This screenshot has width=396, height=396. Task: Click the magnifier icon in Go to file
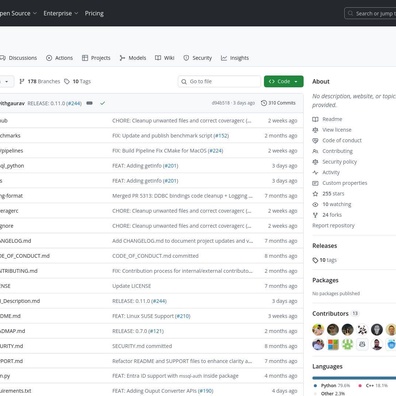(184, 81)
